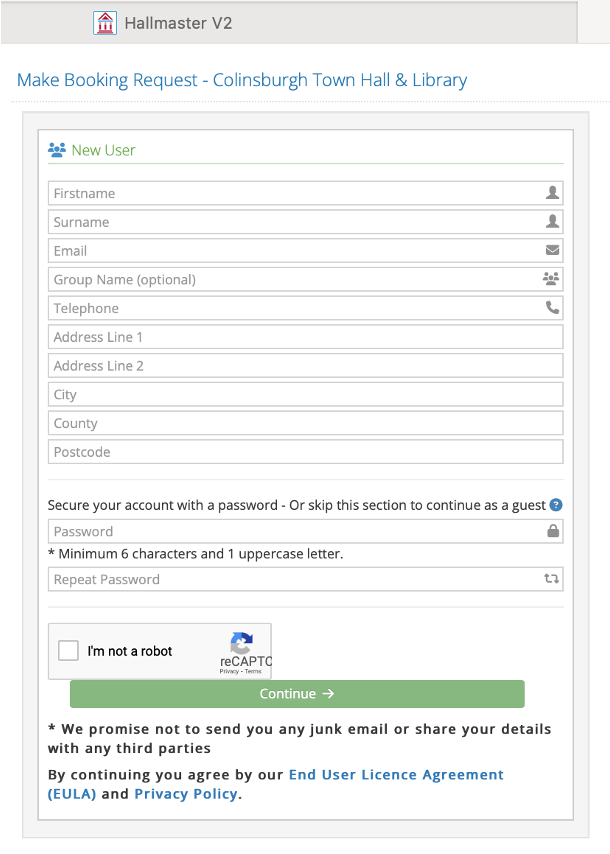This screenshot has height=854, width=610.
Task: Click the New User people icon
Action: (x=57, y=150)
